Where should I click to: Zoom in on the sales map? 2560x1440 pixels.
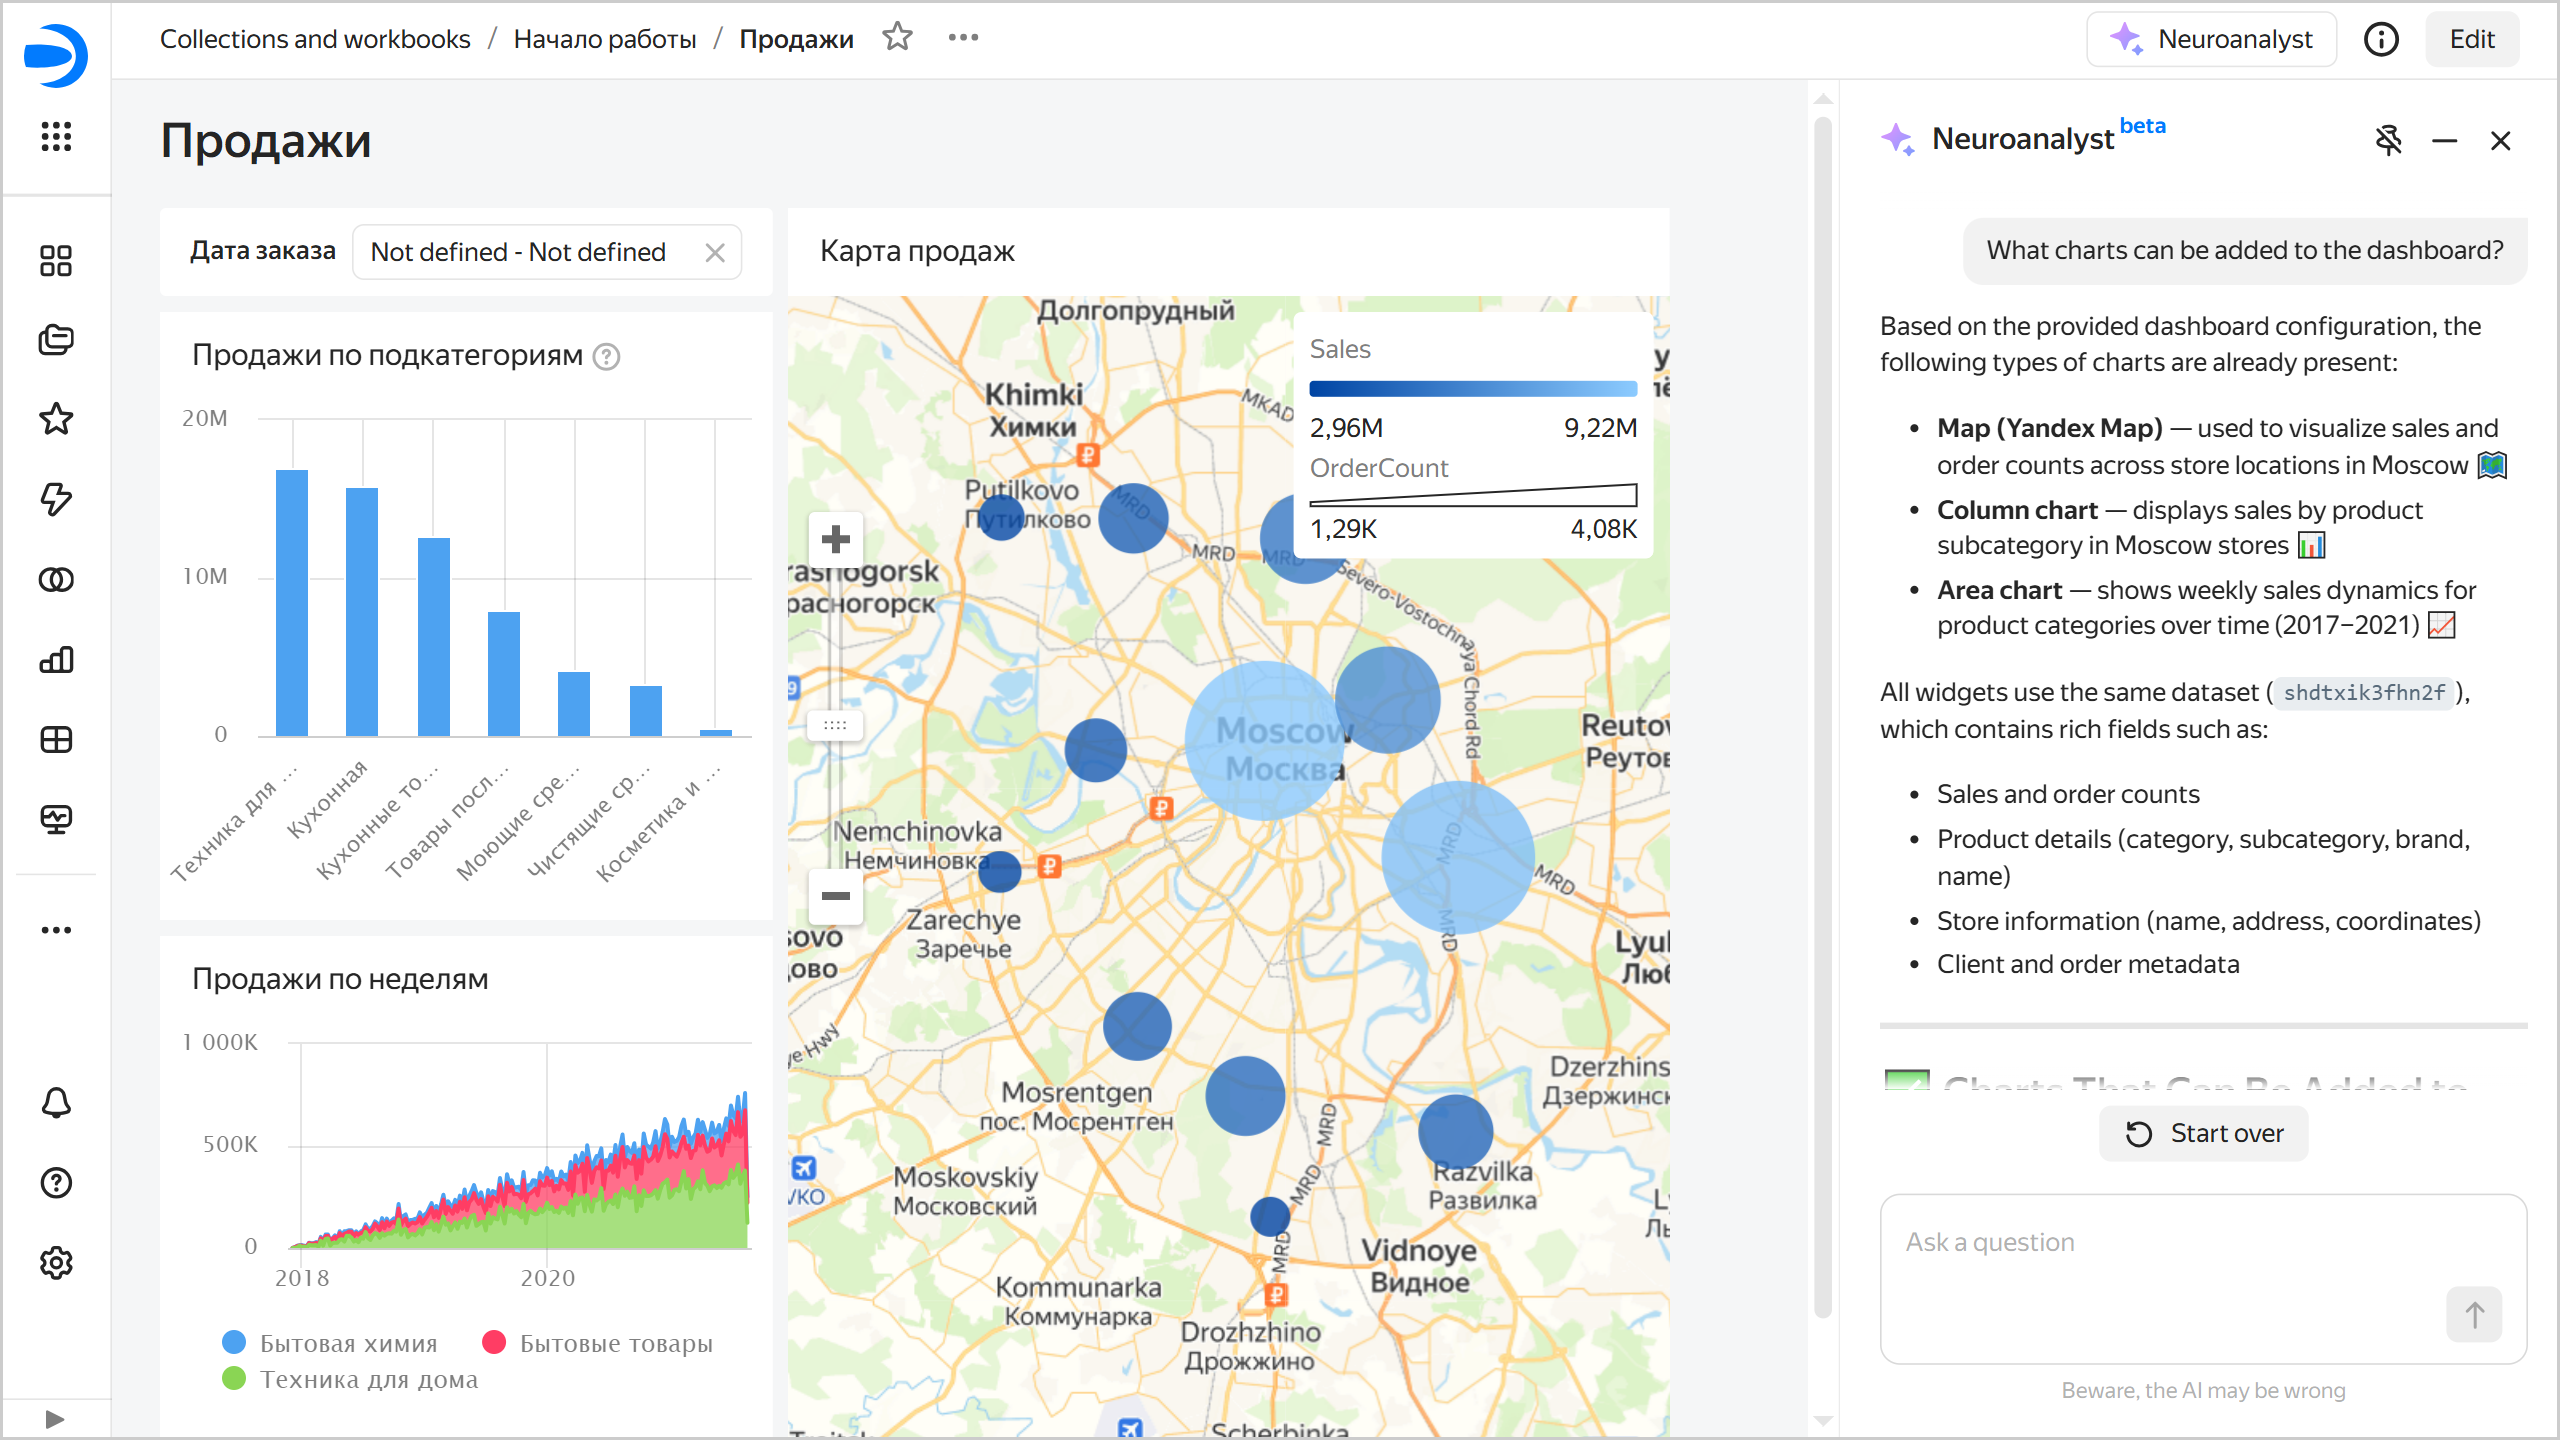[x=835, y=540]
